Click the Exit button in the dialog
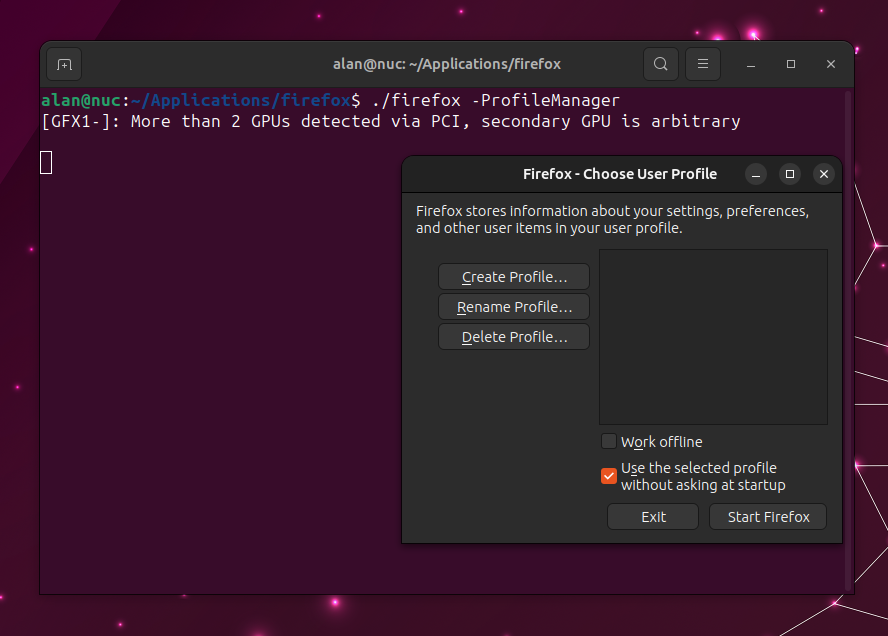The image size is (888, 636). tap(652, 516)
